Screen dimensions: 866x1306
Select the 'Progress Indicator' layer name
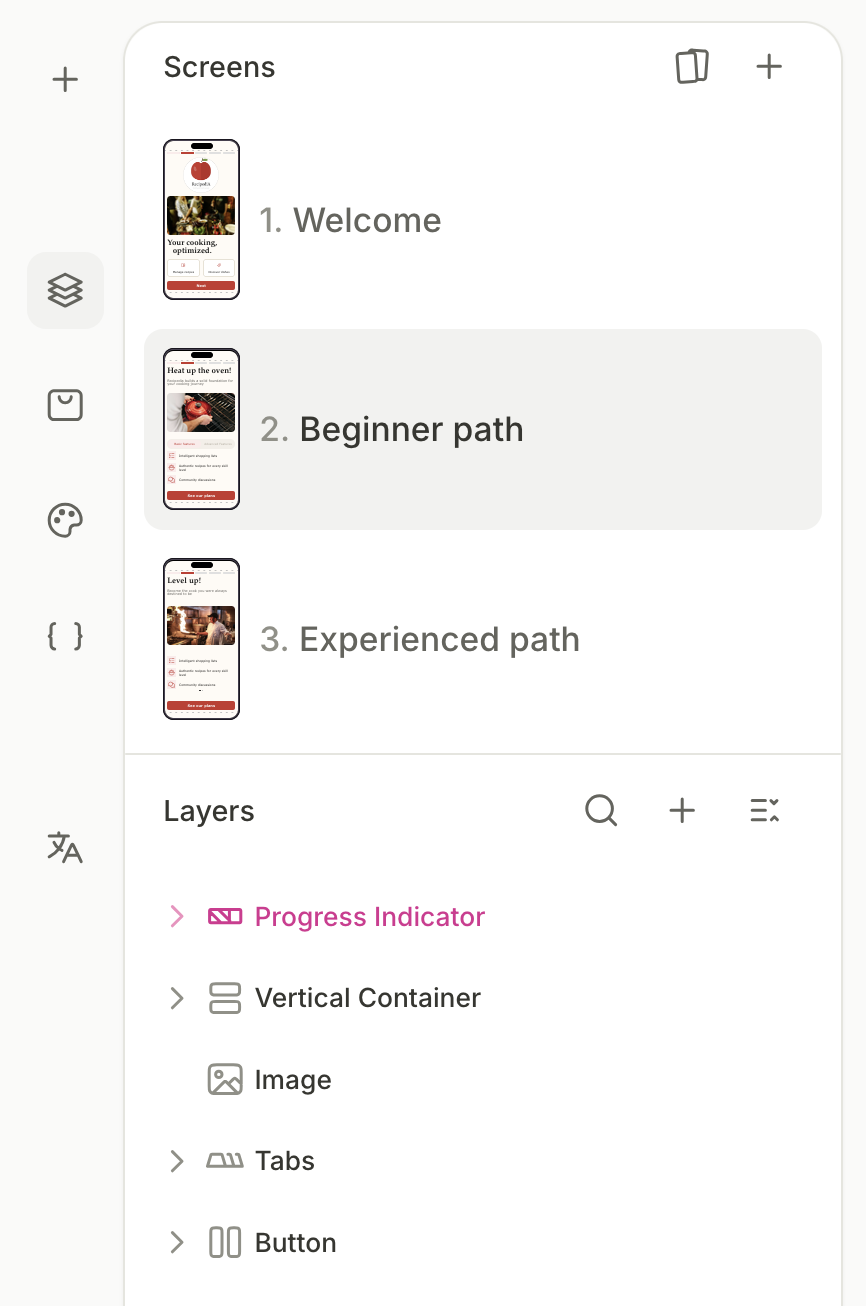[370, 917]
